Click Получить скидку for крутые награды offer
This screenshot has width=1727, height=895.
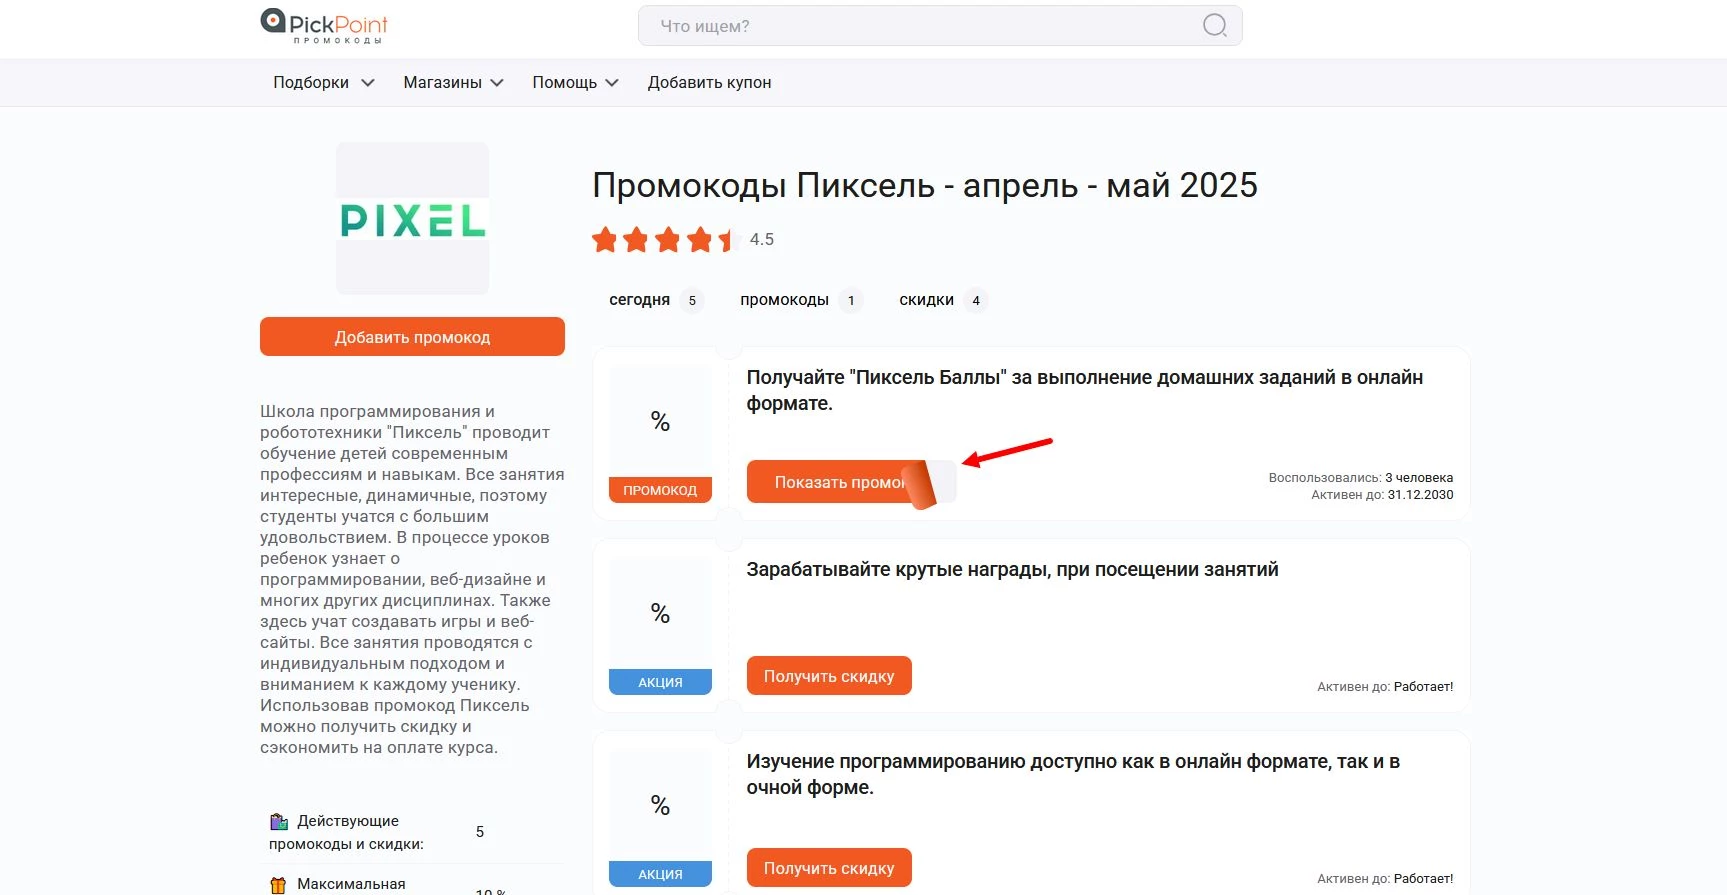point(829,676)
